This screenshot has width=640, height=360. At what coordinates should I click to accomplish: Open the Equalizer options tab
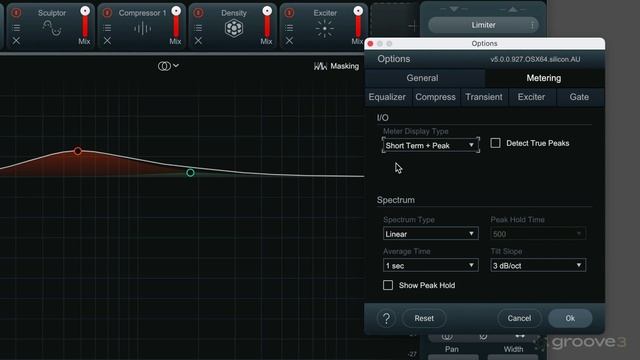pos(387,97)
